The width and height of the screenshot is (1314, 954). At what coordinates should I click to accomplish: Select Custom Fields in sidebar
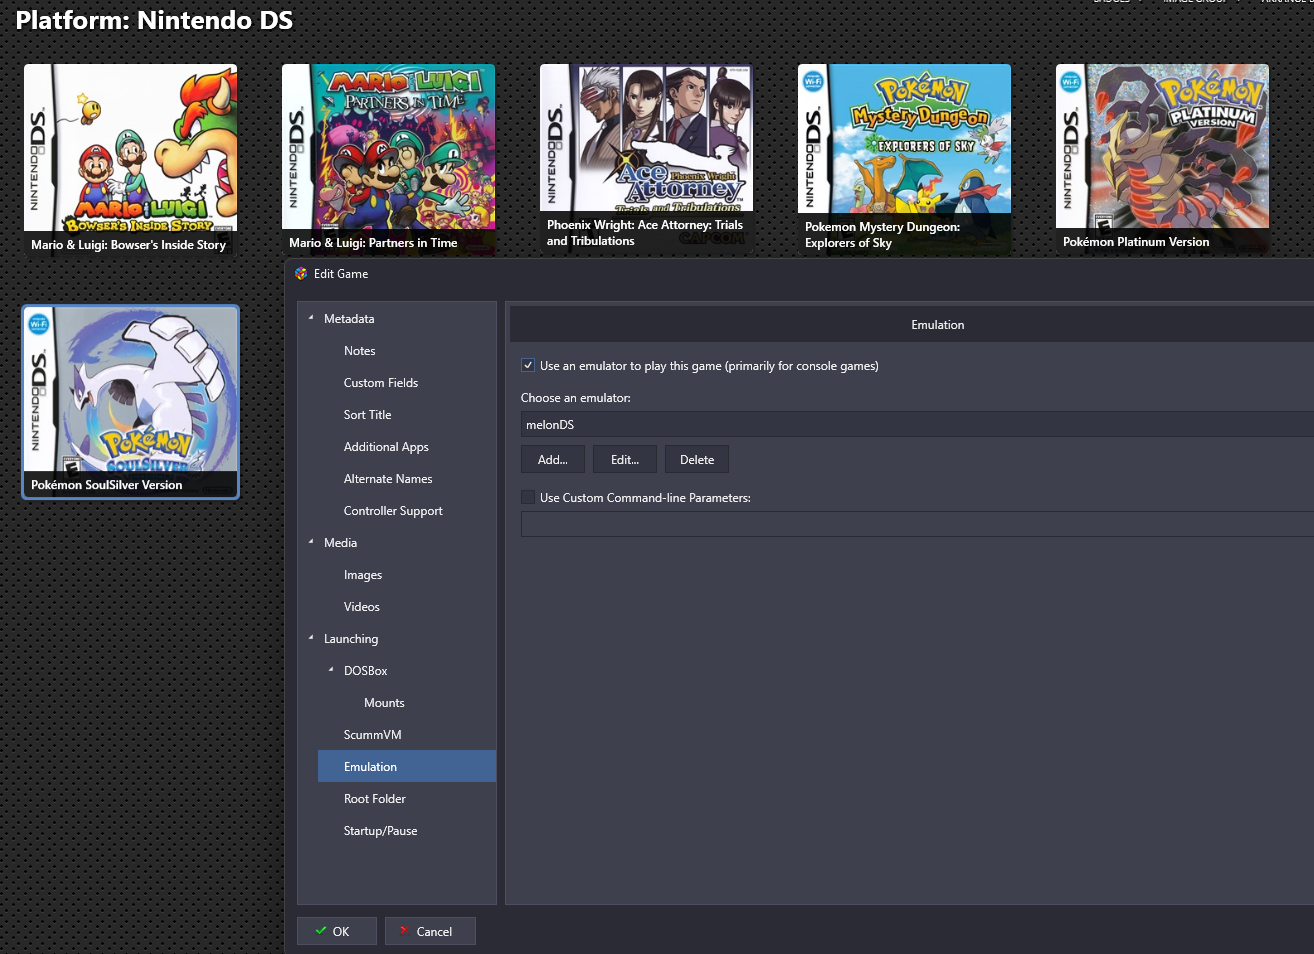pos(381,383)
